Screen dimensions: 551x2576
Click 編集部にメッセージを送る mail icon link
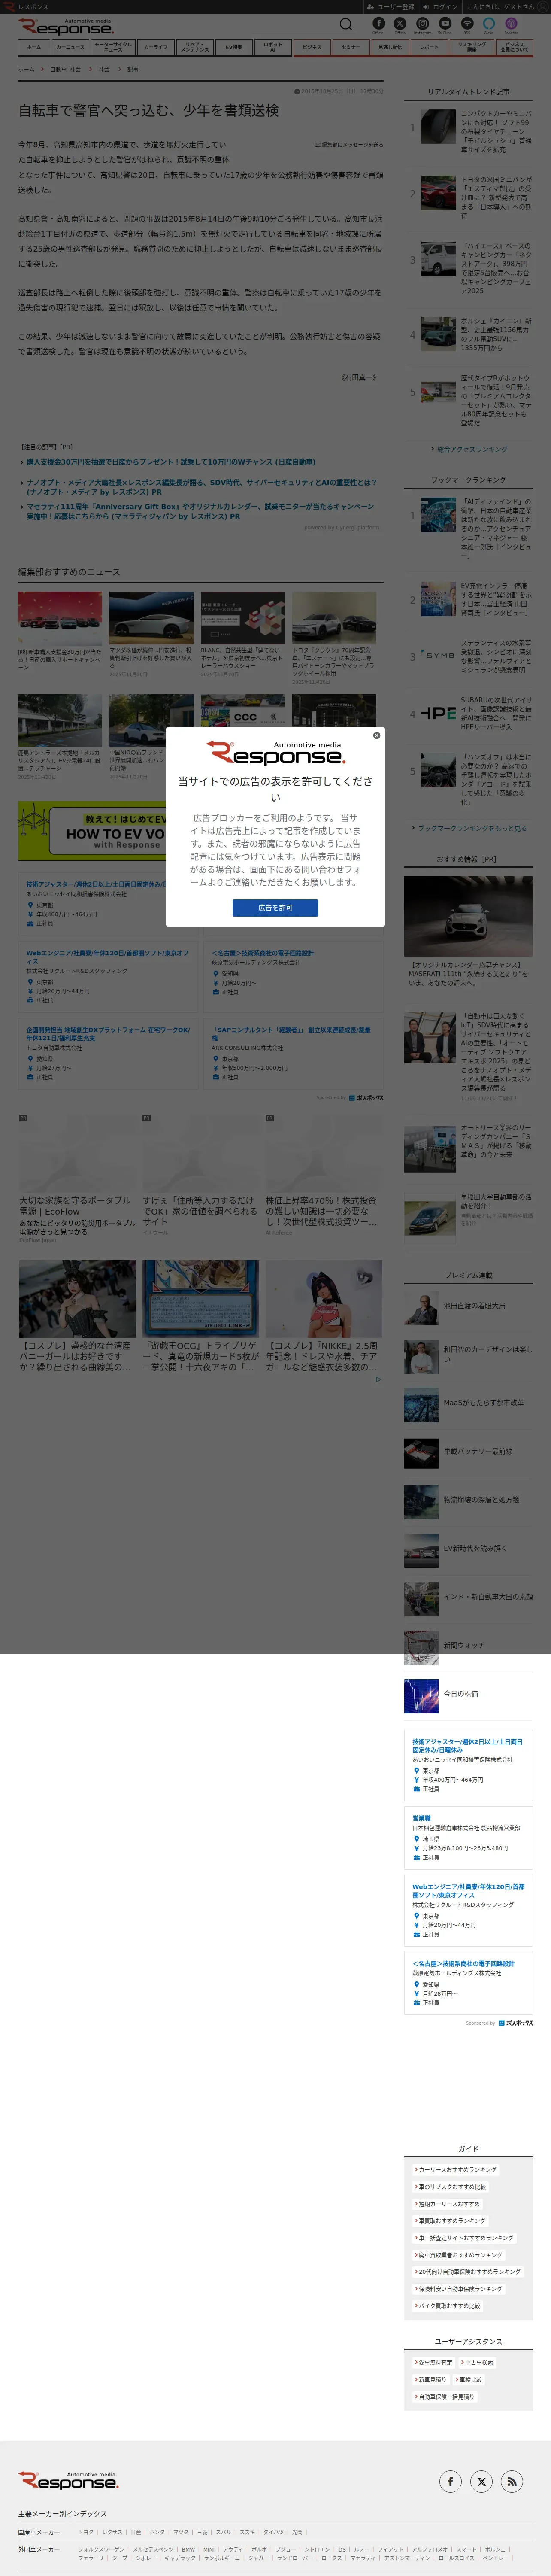tap(349, 145)
